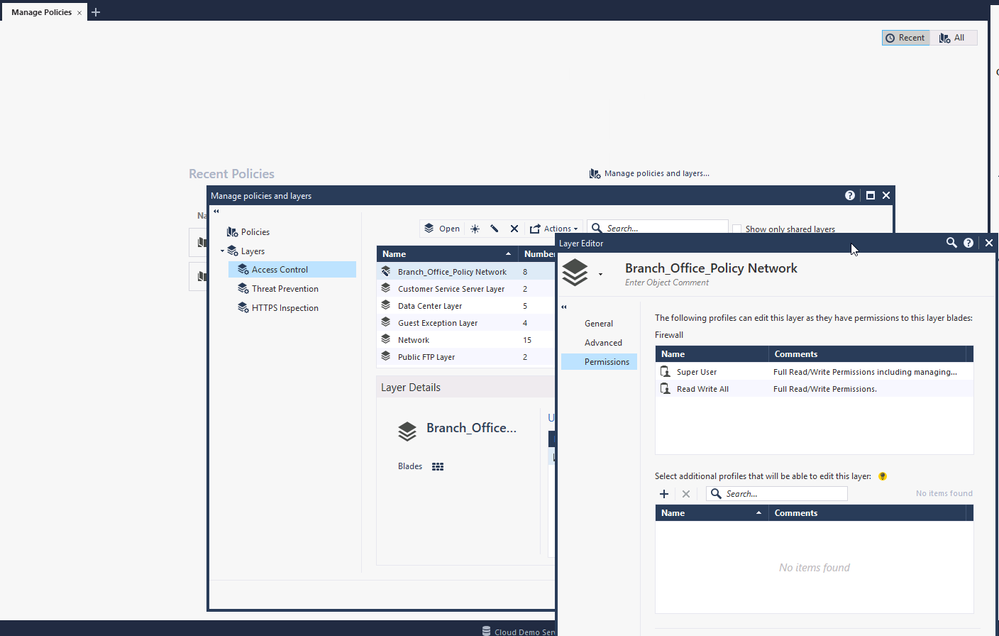The image size is (999, 636).
Task: Expand the layer icon dropdown arrow
Action: (x=601, y=273)
